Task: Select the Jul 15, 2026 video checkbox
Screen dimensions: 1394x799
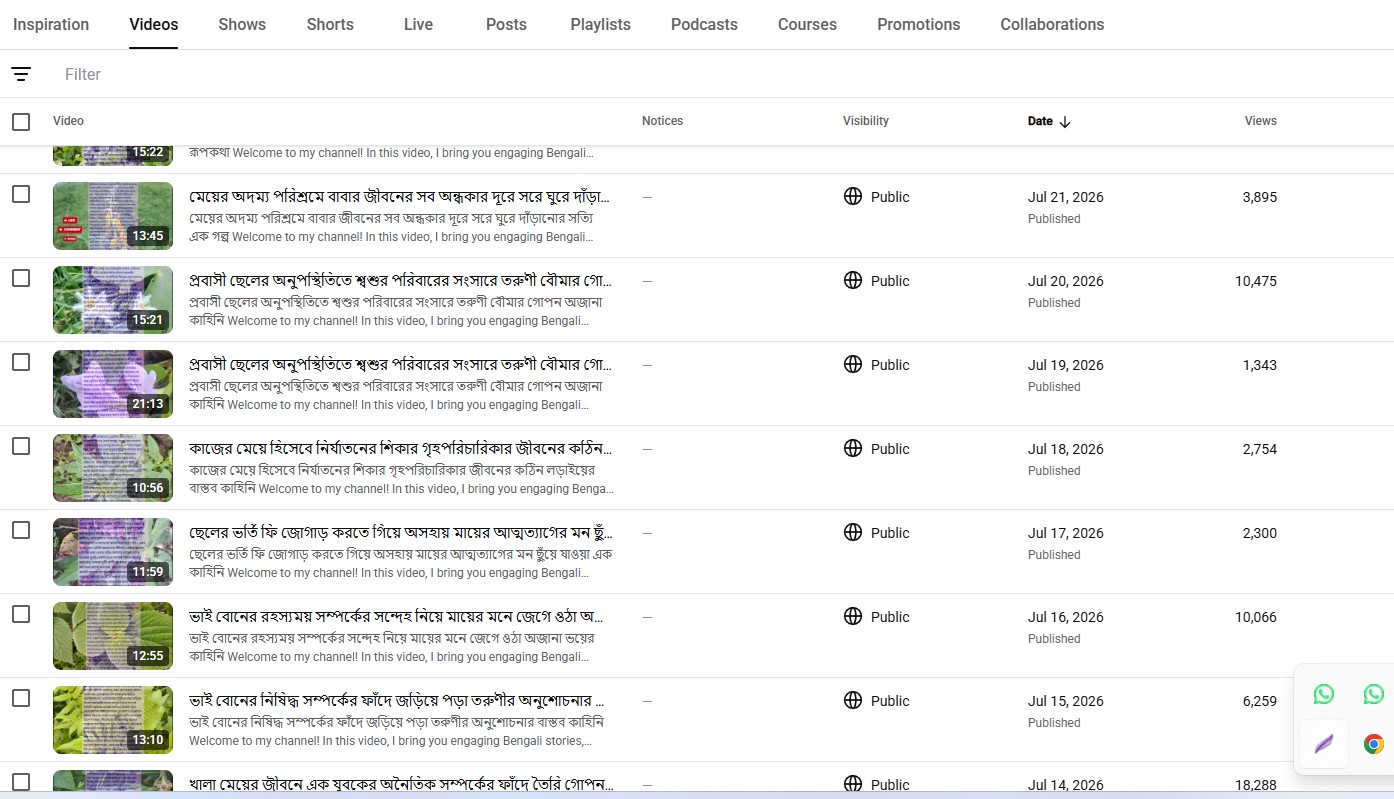Action: click(21, 698)
